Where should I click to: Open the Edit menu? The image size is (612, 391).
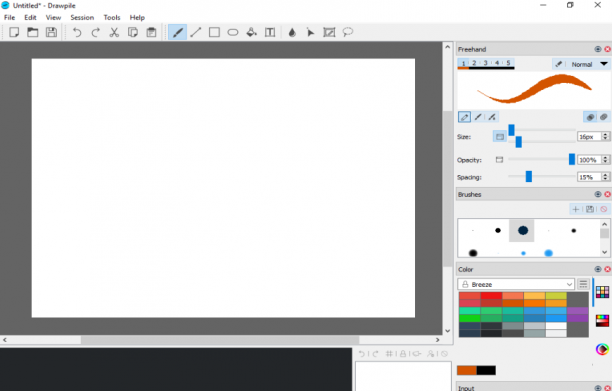(30, 18)
